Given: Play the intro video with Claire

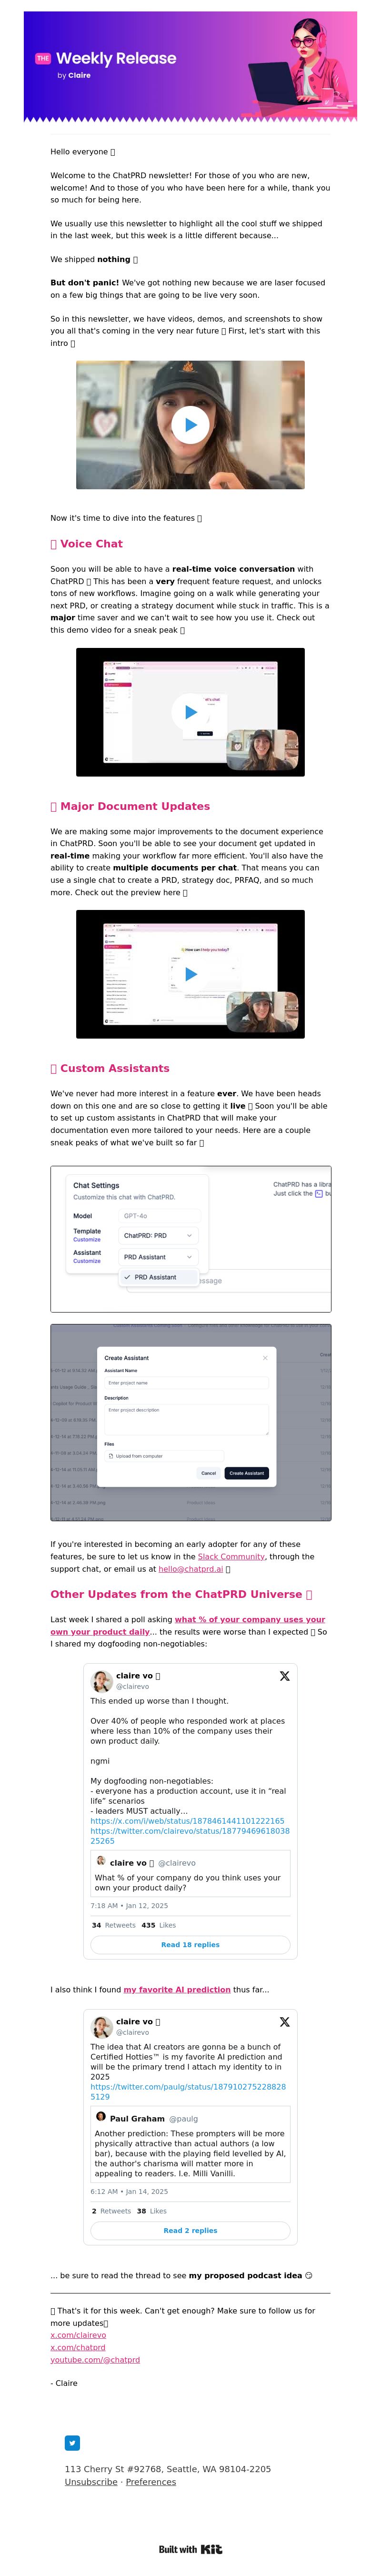Looking at the screenshot, I should click(190, 425).
